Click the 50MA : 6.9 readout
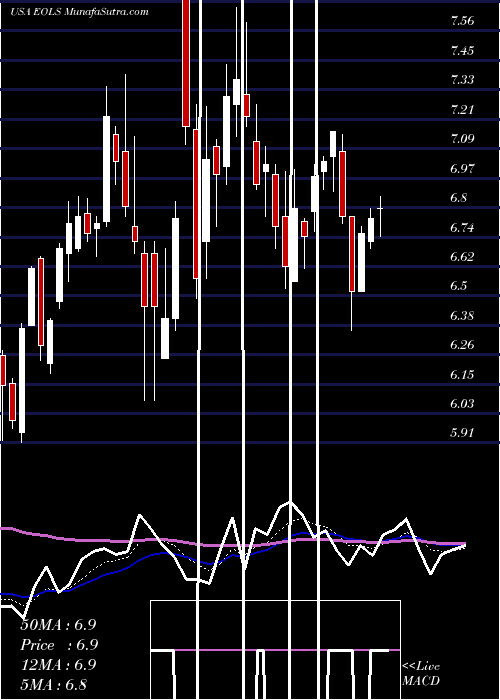Screen dimensions: 500x700 58,625
